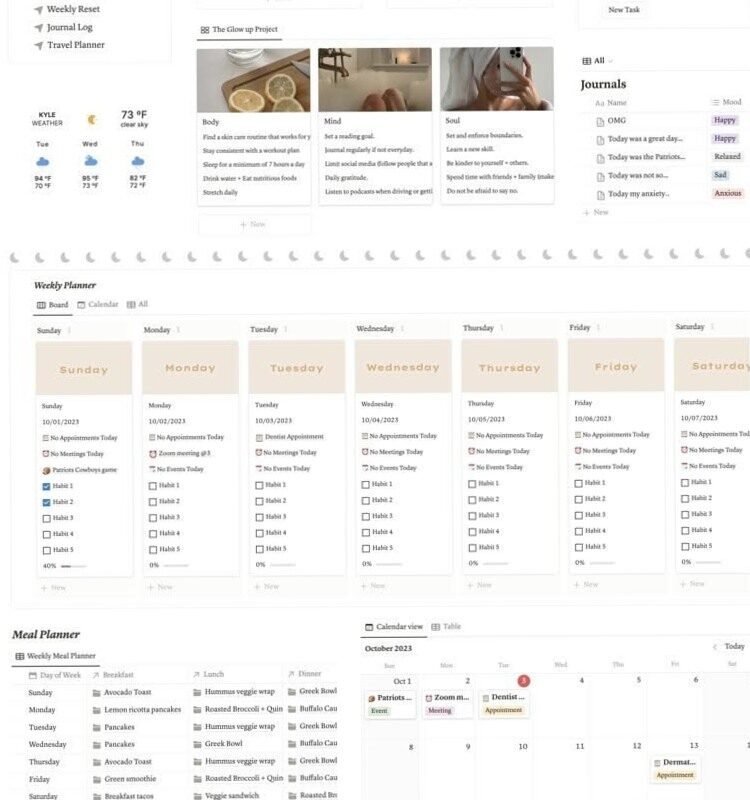Add new card under Glow up gallery

(254, 224)
